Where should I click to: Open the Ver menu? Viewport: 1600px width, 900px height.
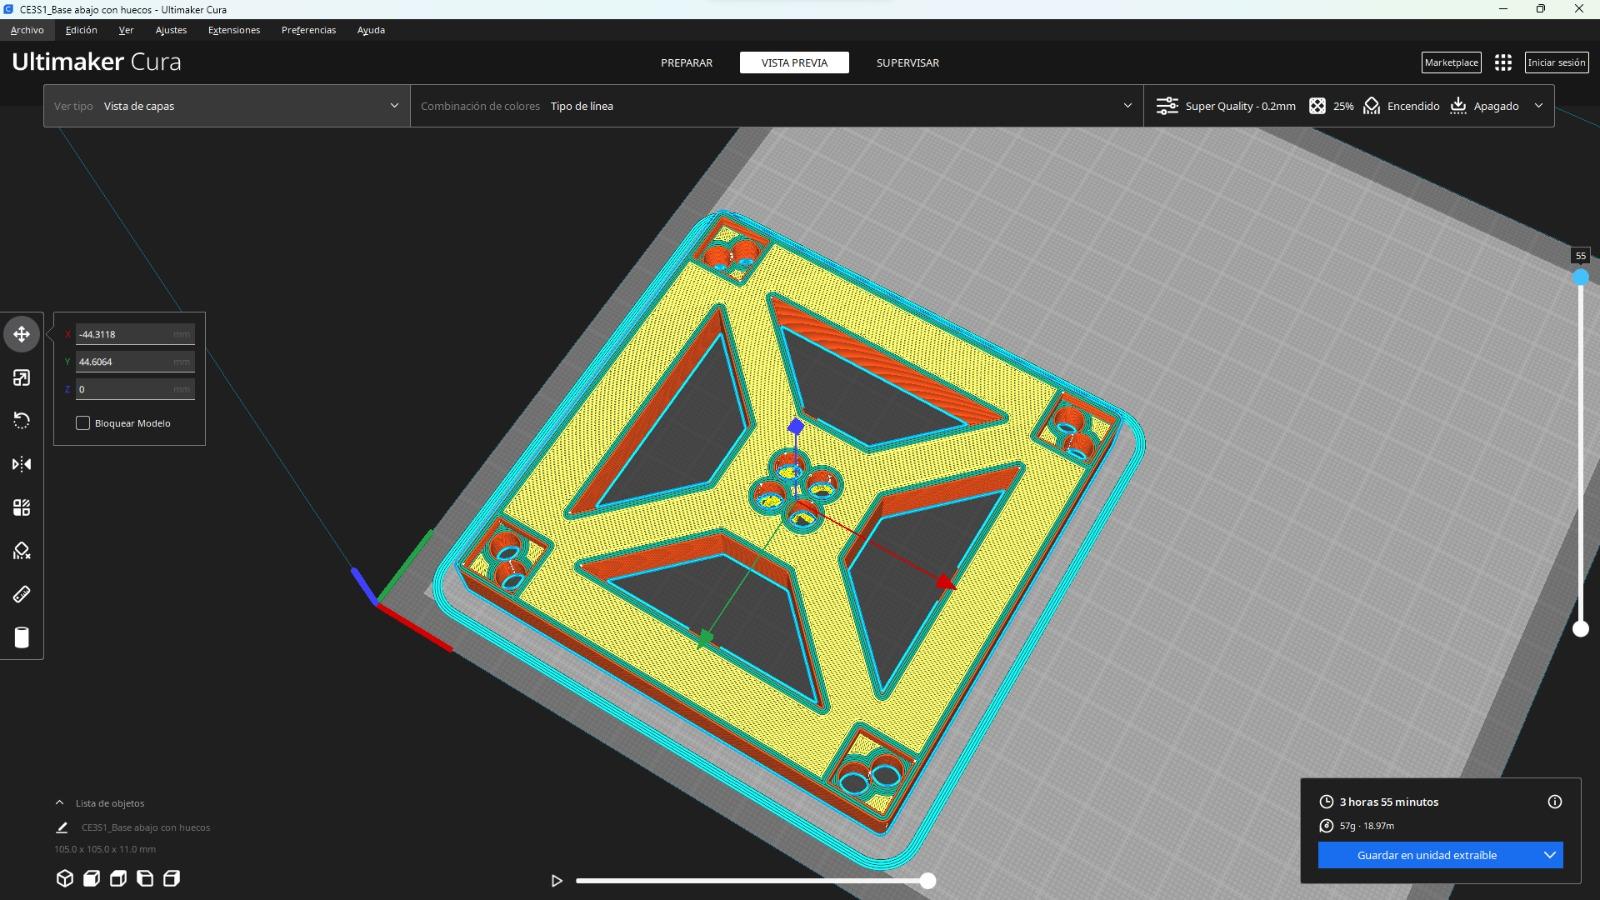(x=126, y=30)
